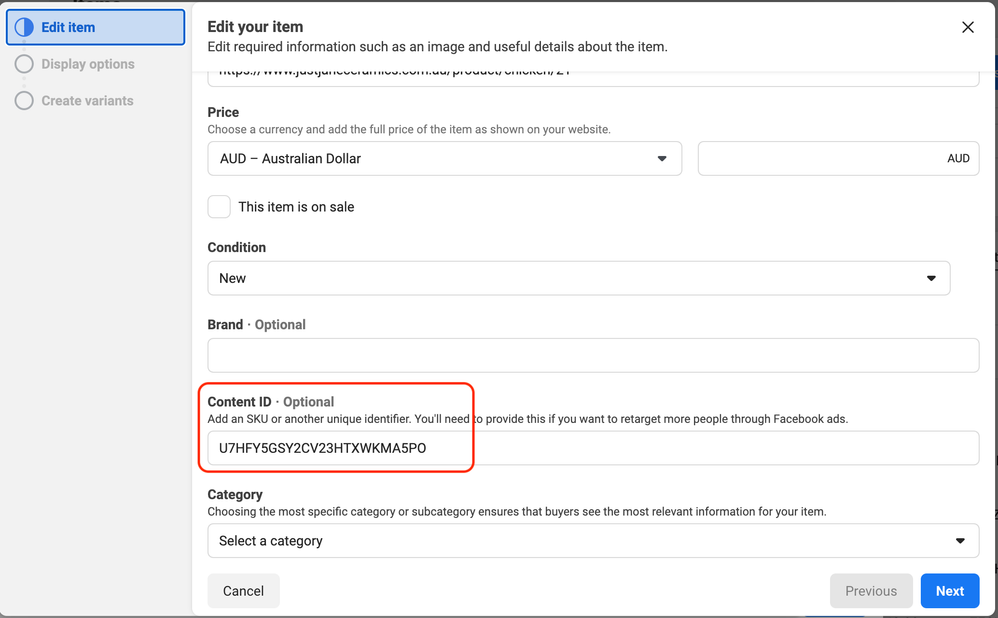Image resolution: width=998 pixels, height=618 pixels.
Task: Go to the Display options step
Action: click(x=88, y=64)
